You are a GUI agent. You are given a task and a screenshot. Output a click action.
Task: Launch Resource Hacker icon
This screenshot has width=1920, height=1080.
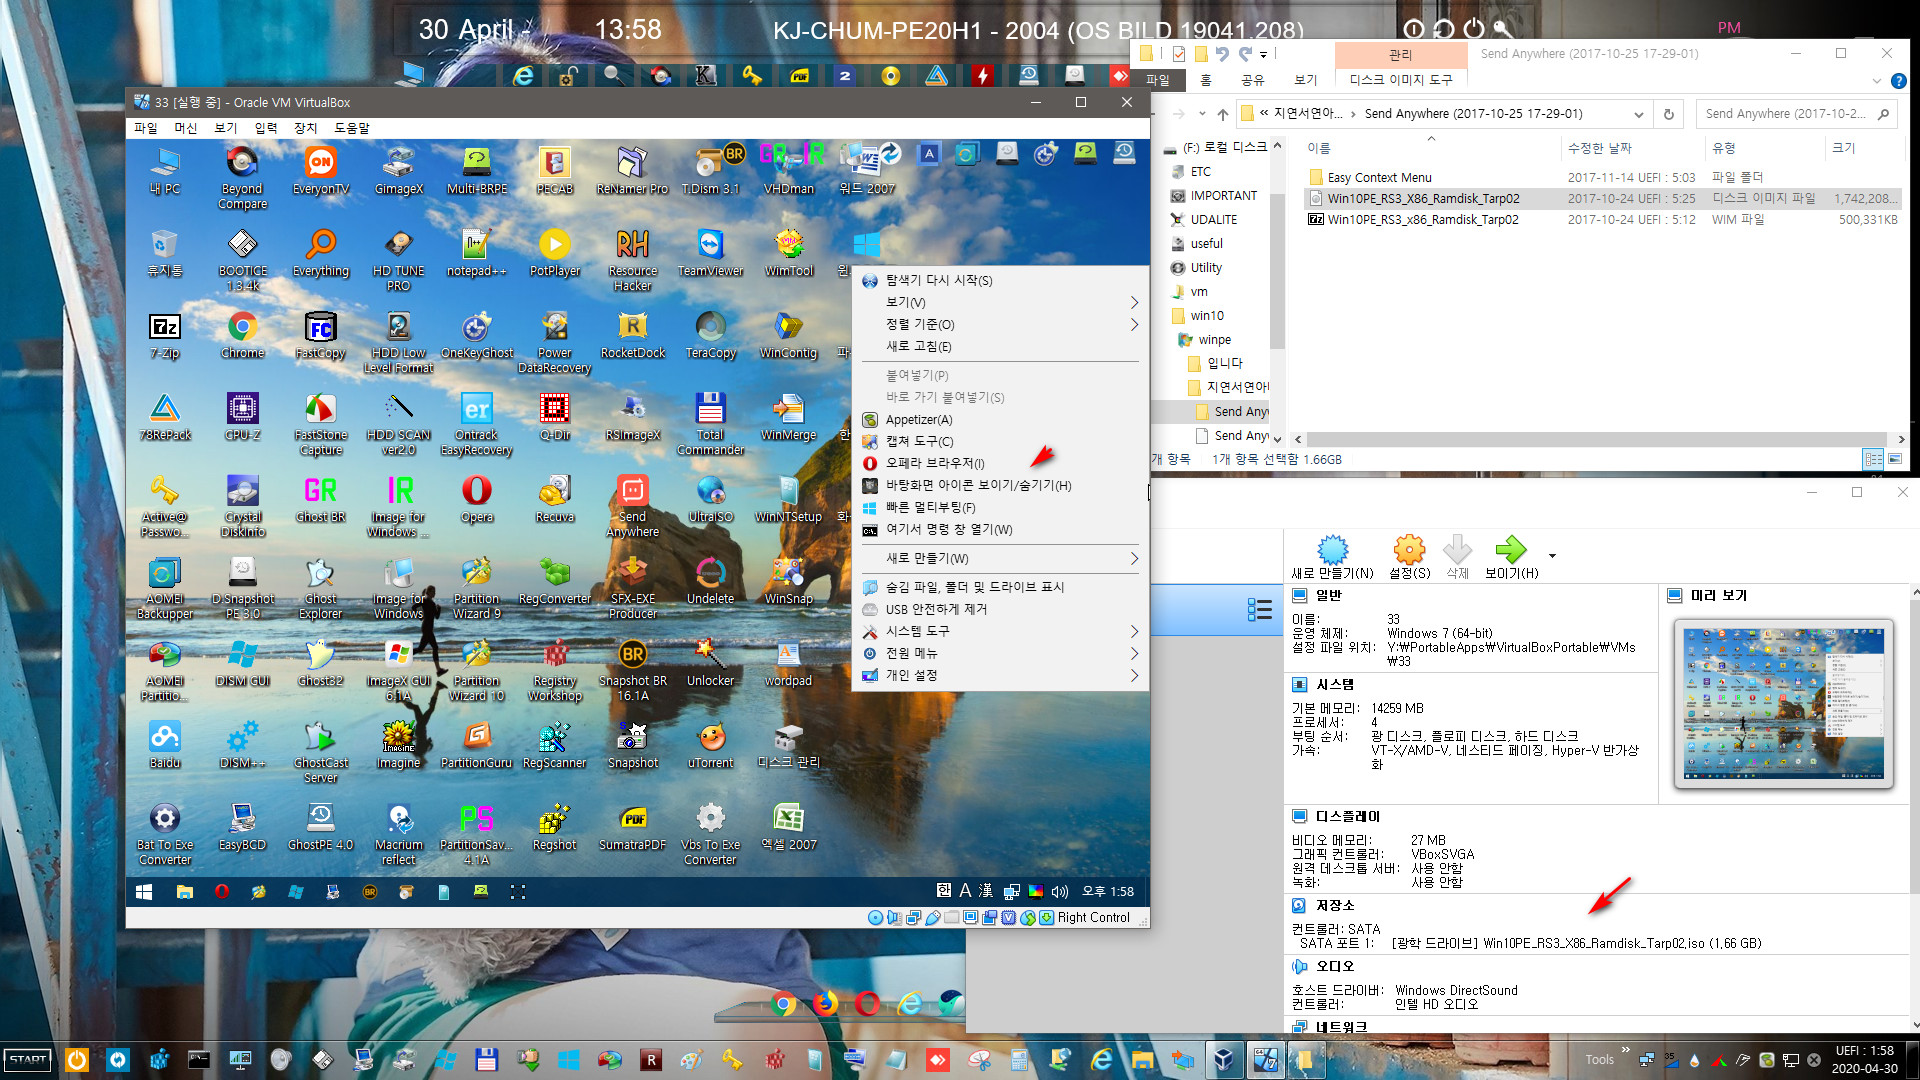[x=632, y=260]
